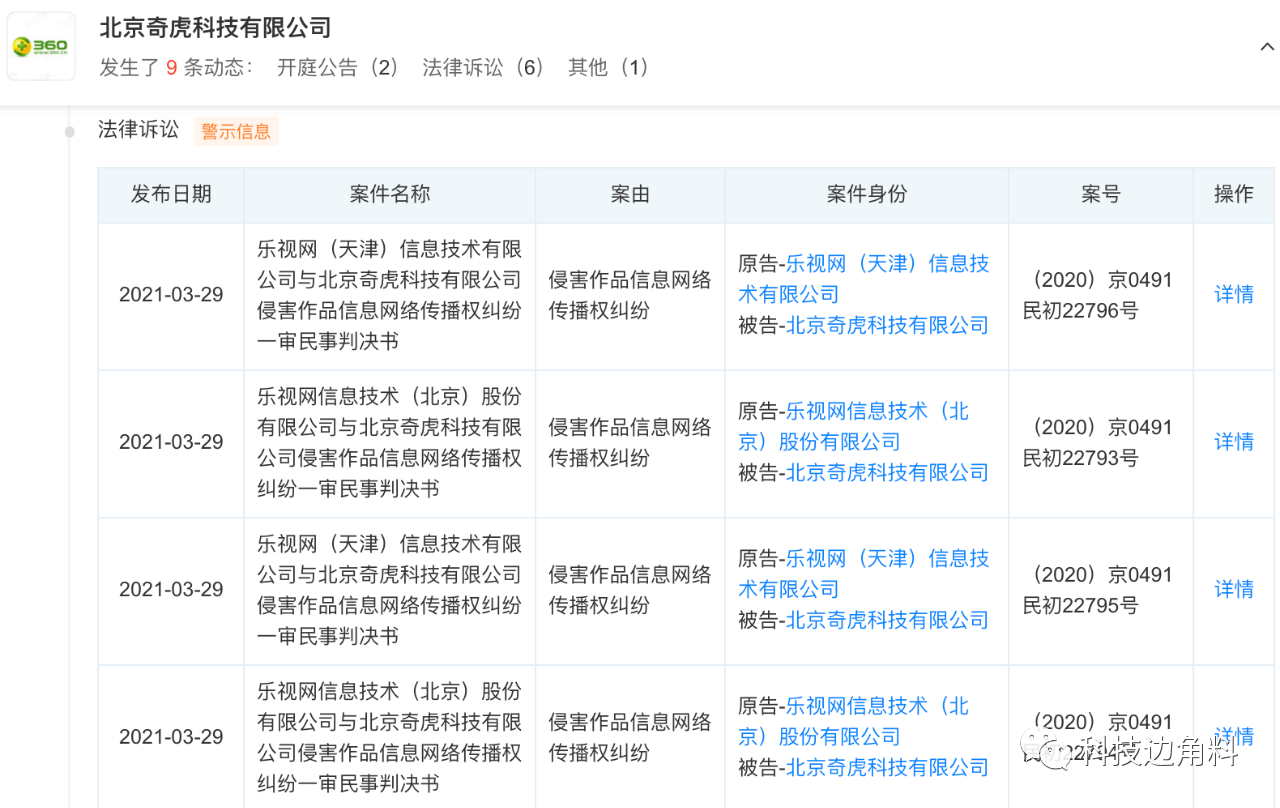This screenshot has height=808, width=1280.
Task: Open the 开庭公告 (2) filter
Action: coord(338,67)
